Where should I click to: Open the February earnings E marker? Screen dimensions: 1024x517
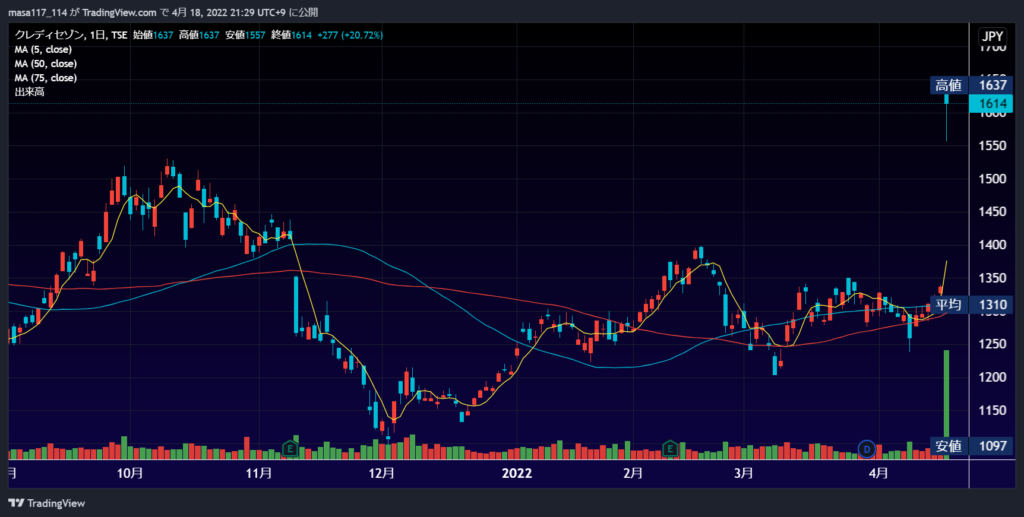(670, 448)
